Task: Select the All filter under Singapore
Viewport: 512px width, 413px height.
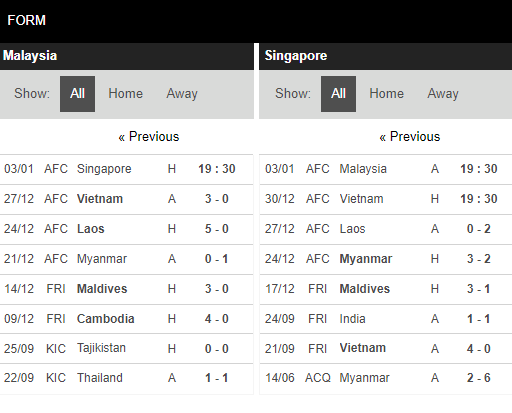Action: coord(338,94)
